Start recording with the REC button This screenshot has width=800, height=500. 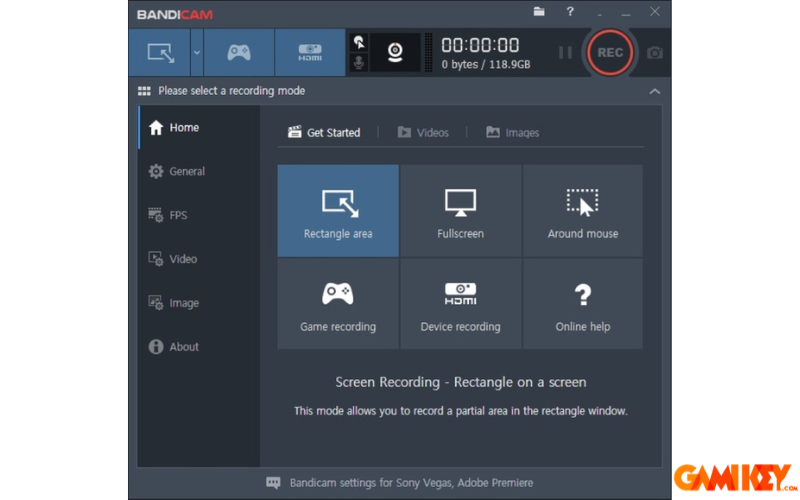pyautogui.click(x=610, y=53)
